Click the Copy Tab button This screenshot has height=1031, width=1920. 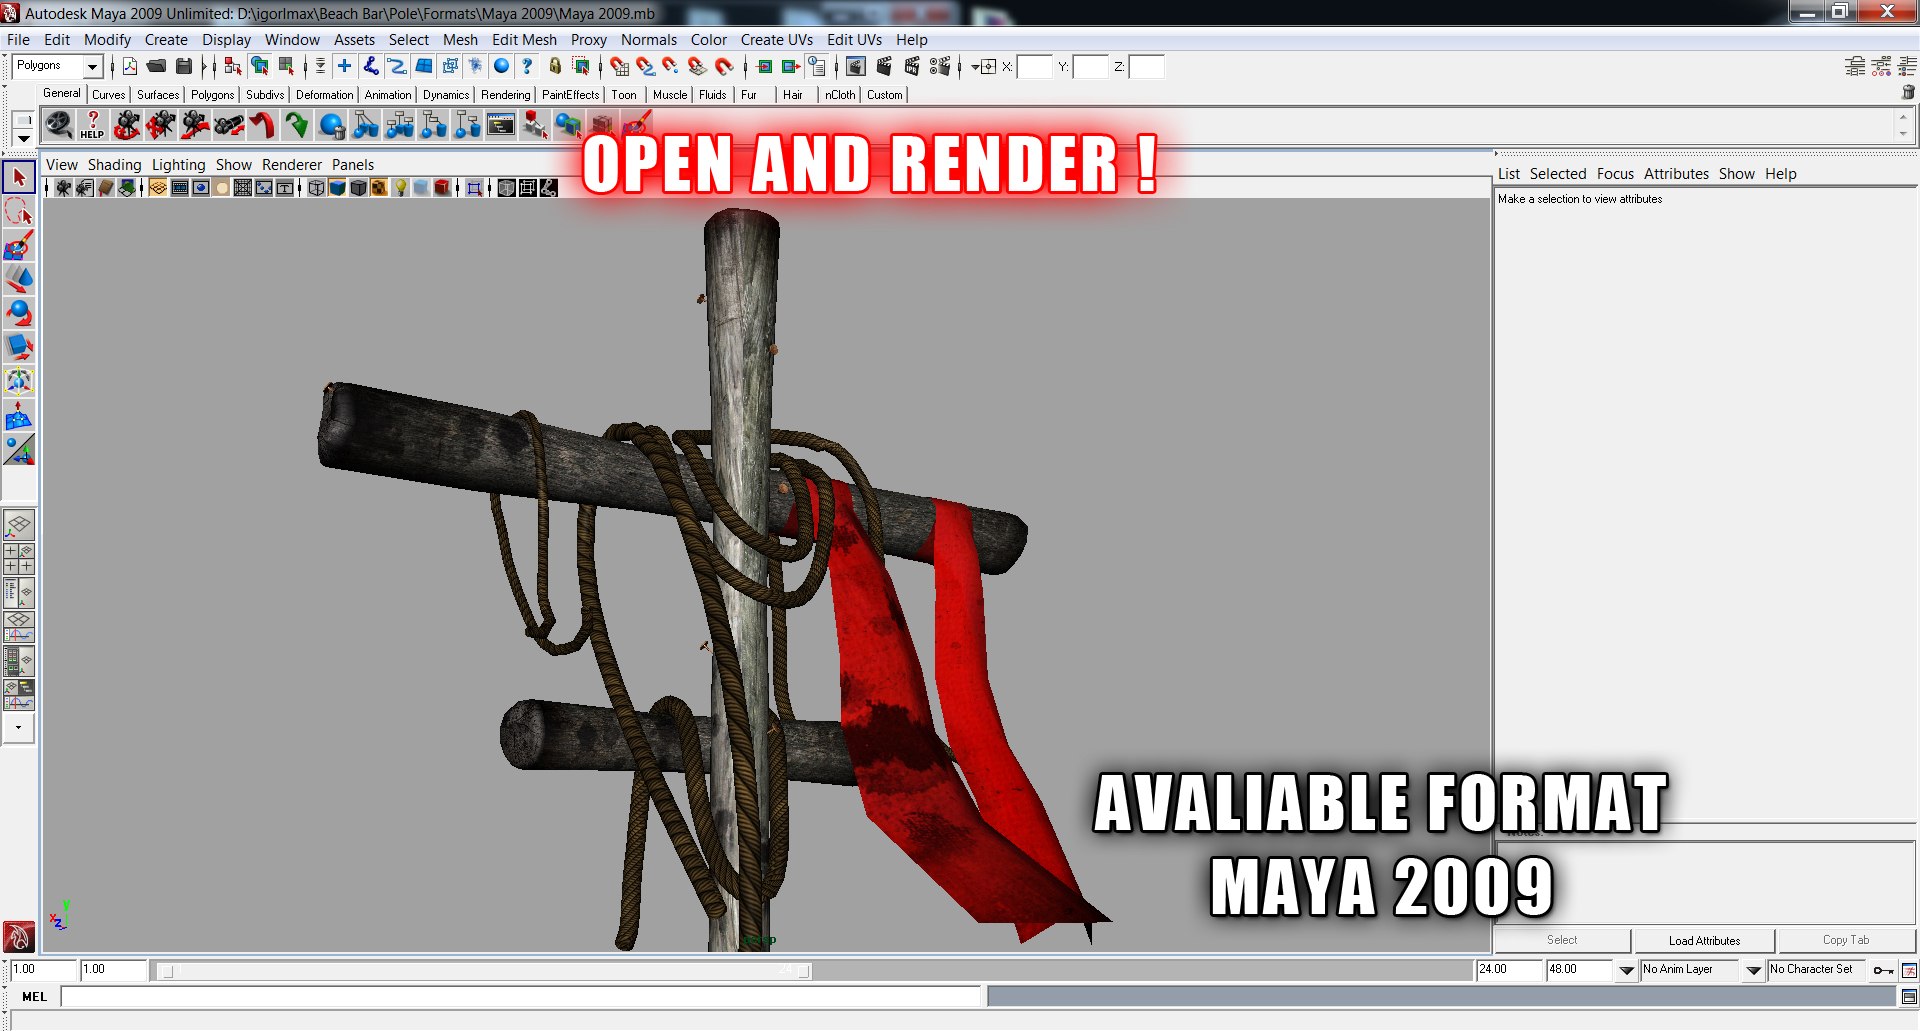[1846, 940]
